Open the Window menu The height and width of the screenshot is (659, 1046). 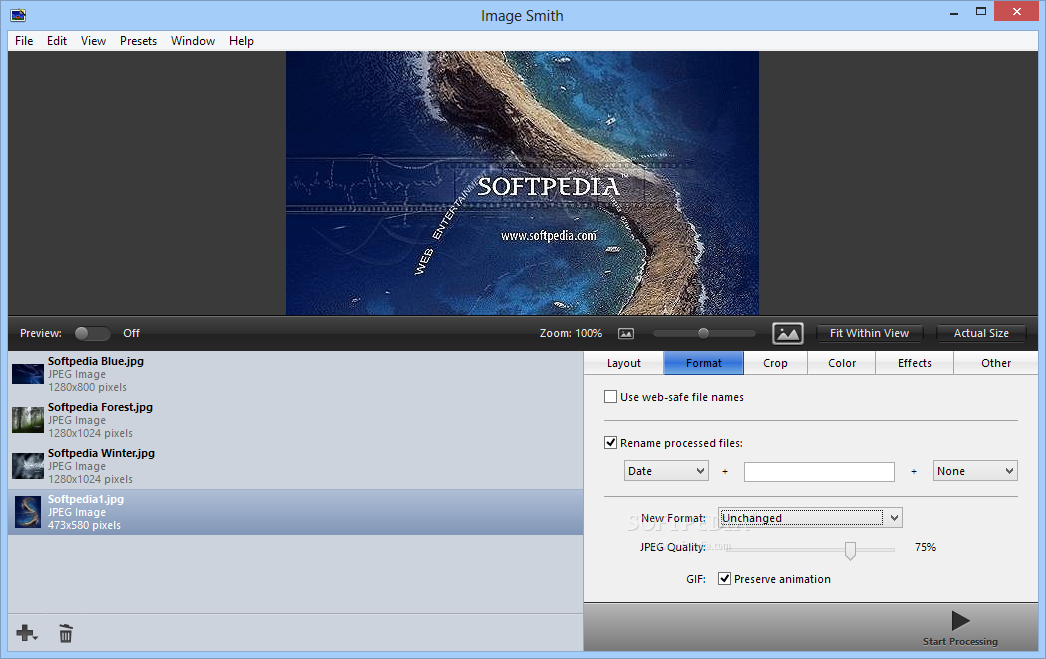[193, 41]
